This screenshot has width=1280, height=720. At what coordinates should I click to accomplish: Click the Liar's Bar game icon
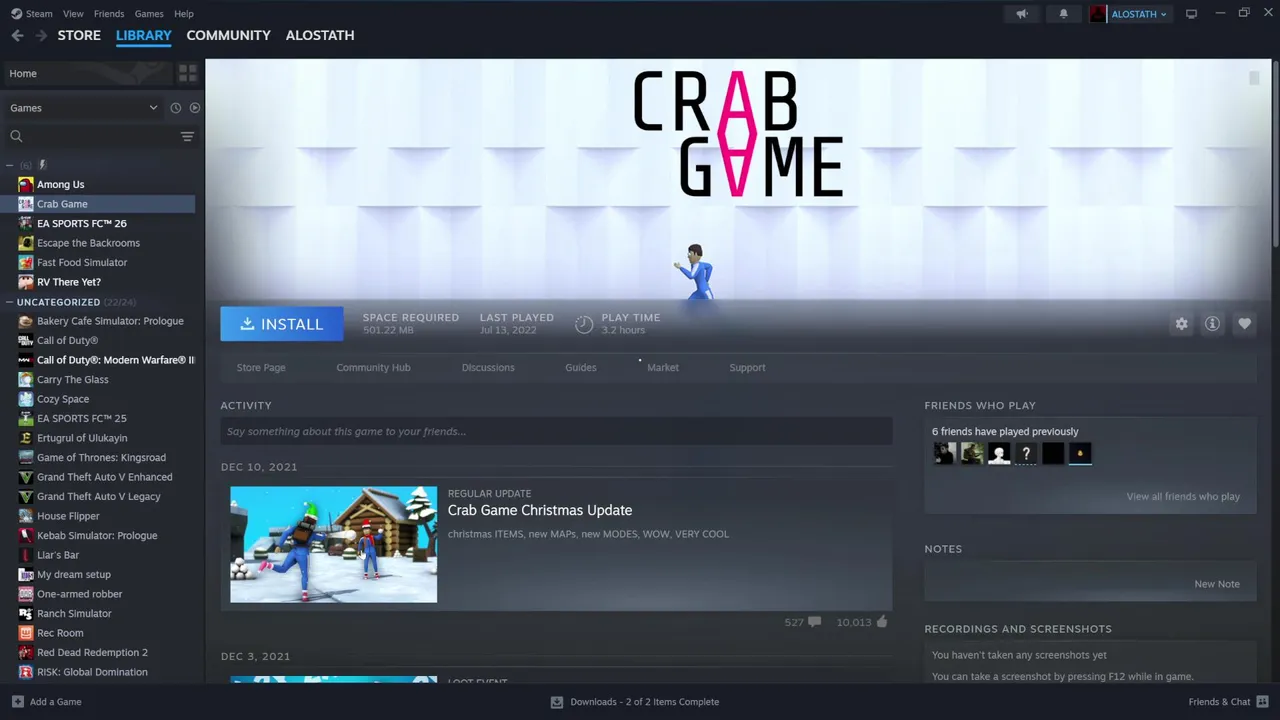26,555
